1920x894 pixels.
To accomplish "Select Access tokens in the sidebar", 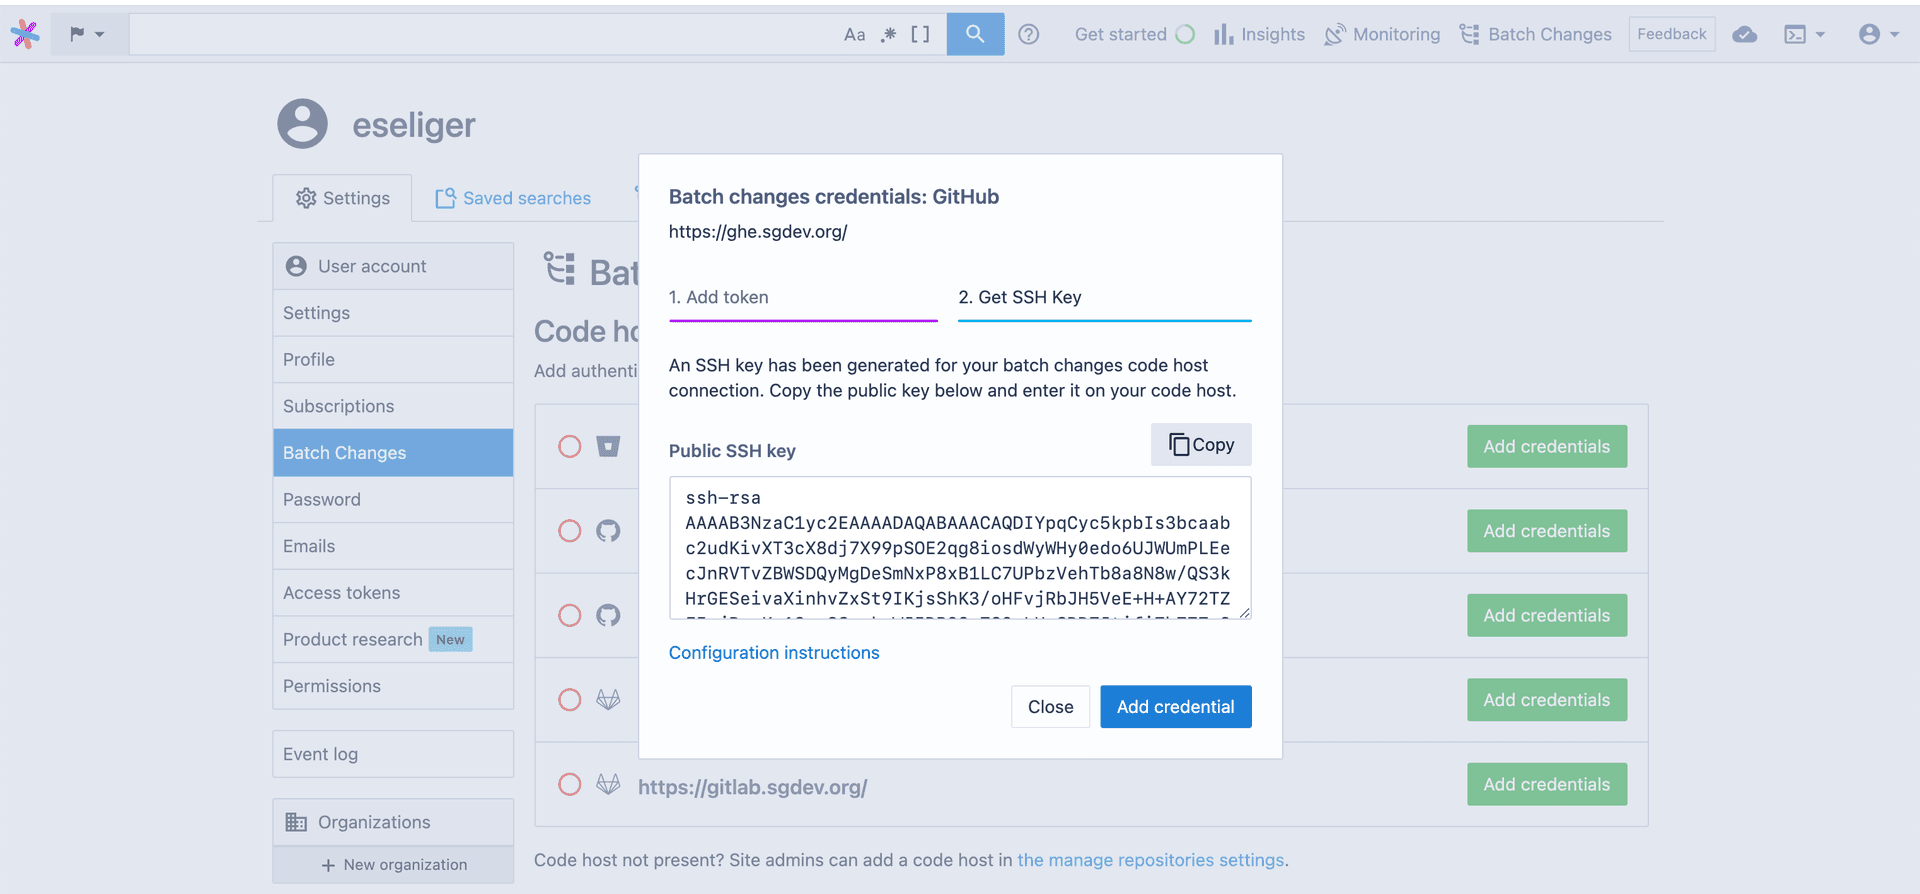I will click(x=393, y=593).
